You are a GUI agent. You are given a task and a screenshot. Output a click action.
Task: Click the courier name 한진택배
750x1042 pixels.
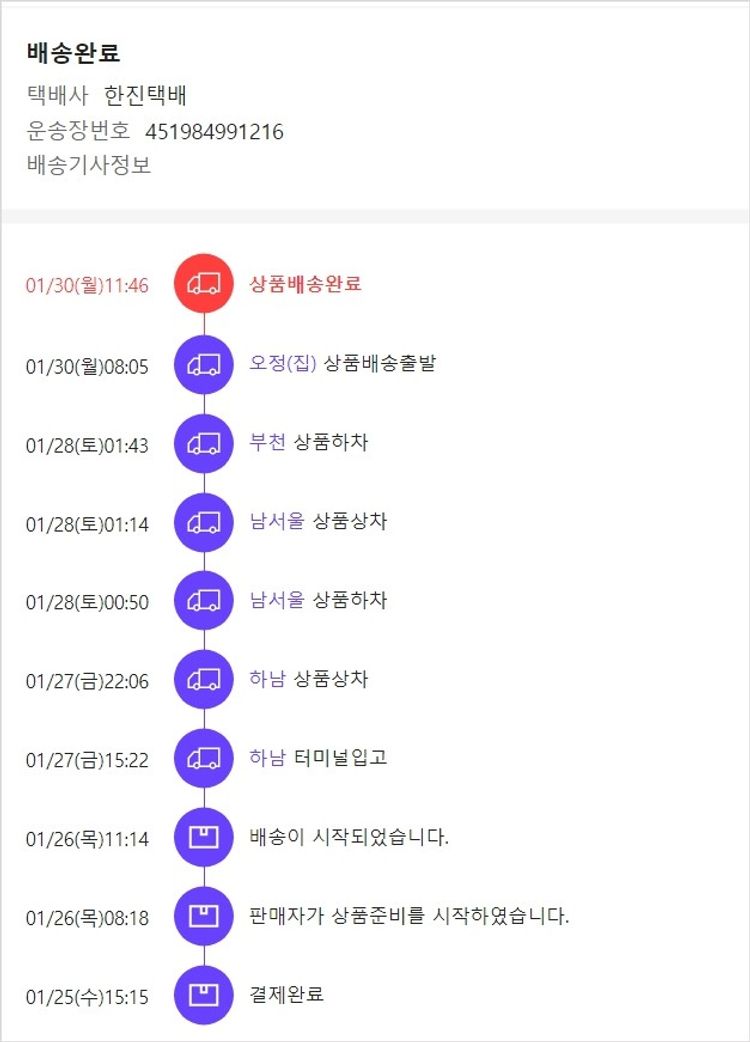pos(146,96)
